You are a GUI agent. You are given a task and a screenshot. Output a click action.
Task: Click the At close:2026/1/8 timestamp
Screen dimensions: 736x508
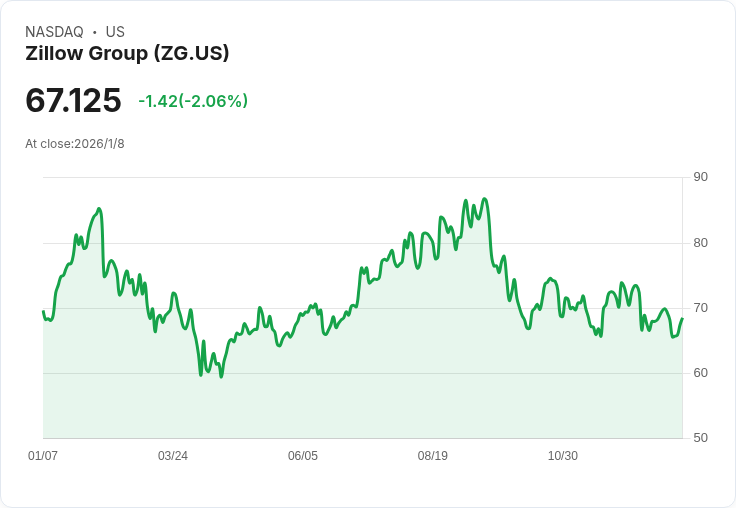click(x=75, y=144)
